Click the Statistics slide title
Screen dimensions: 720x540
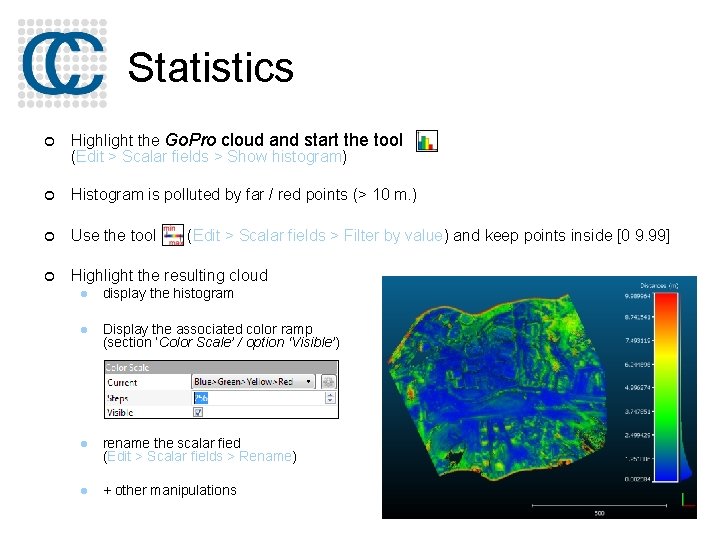(x=210, y=68)
